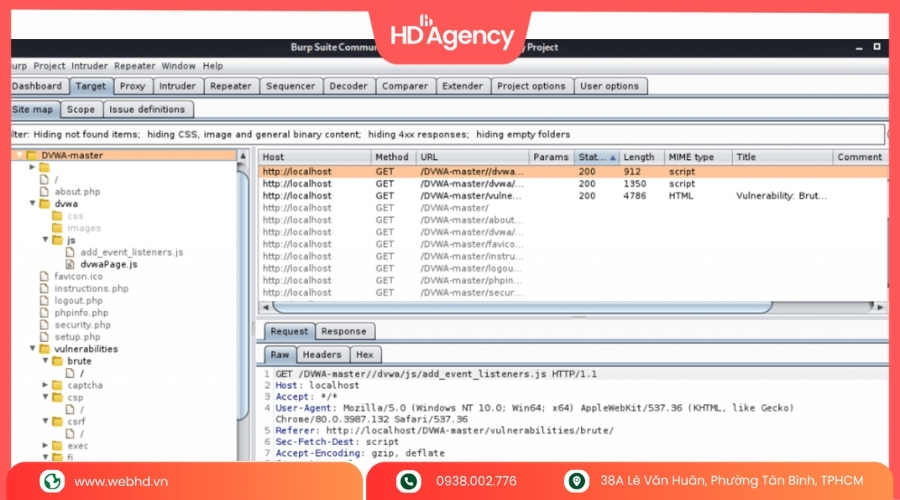Image resolution: width=900 pixels, height=500 pixels.
Task: Switch to the Intruder tool tab
Action: pyautogui.click(x=177, y=86)
